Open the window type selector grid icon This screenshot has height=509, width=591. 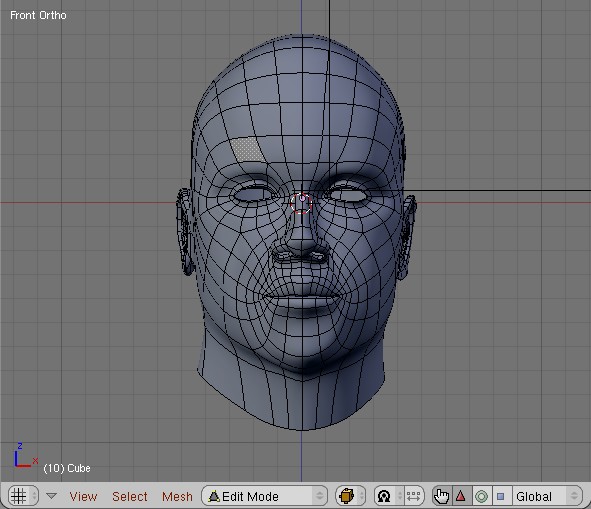23,496
